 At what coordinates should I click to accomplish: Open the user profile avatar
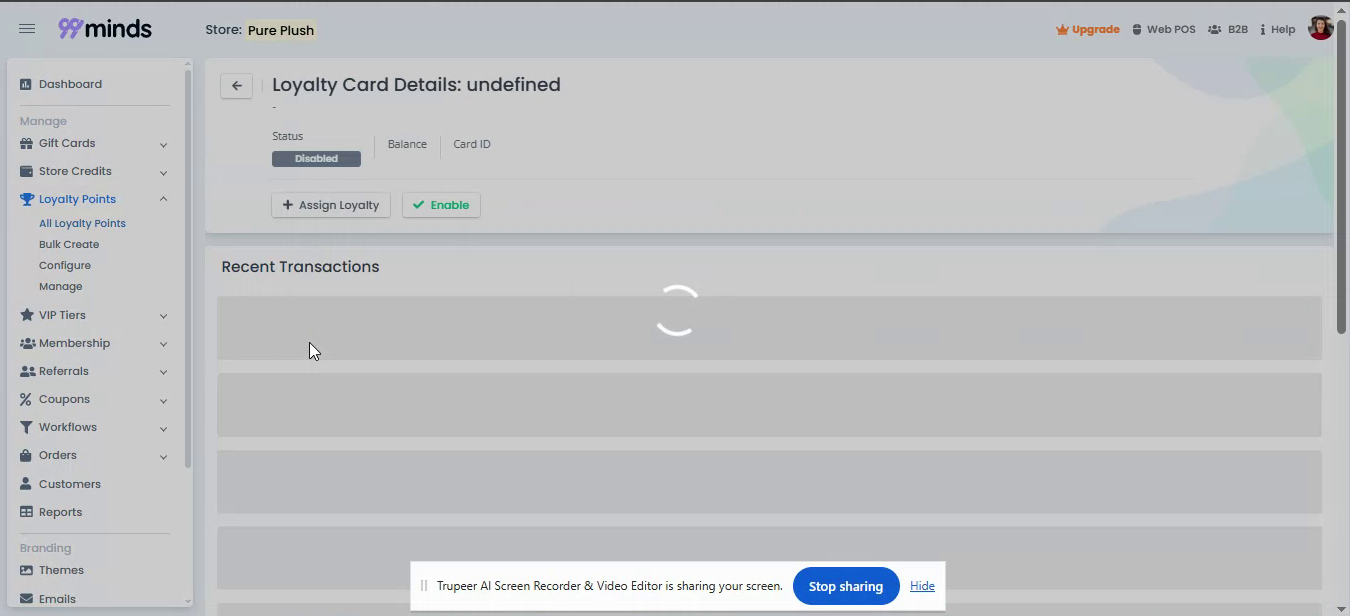pos(1320,28)
